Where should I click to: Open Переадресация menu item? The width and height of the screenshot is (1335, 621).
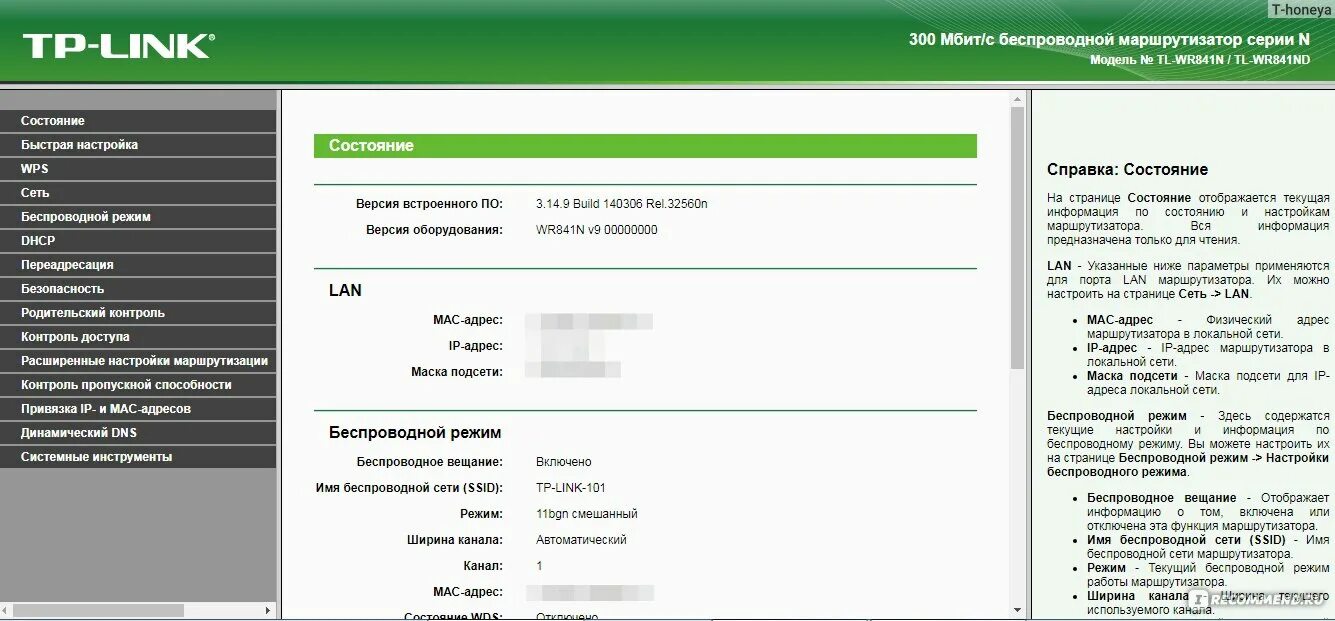138,265
